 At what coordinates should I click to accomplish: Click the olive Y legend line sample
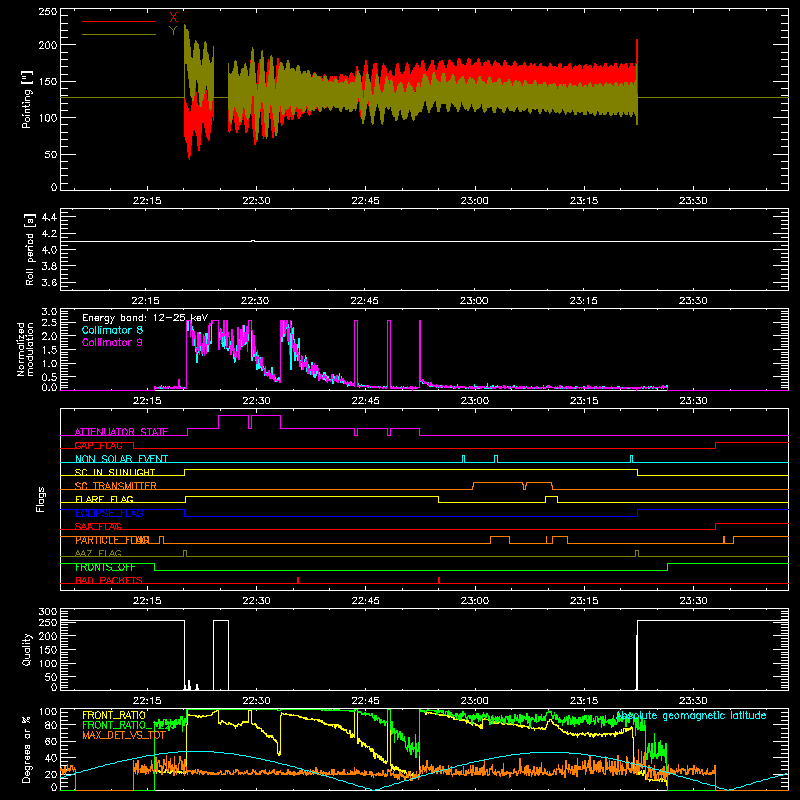tap(118, 34)
